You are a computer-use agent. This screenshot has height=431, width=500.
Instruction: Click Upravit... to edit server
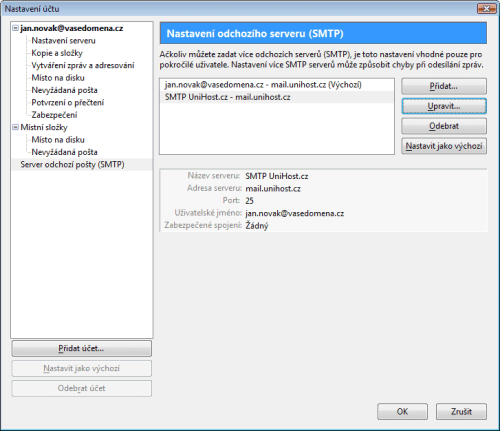click(444, 106)
